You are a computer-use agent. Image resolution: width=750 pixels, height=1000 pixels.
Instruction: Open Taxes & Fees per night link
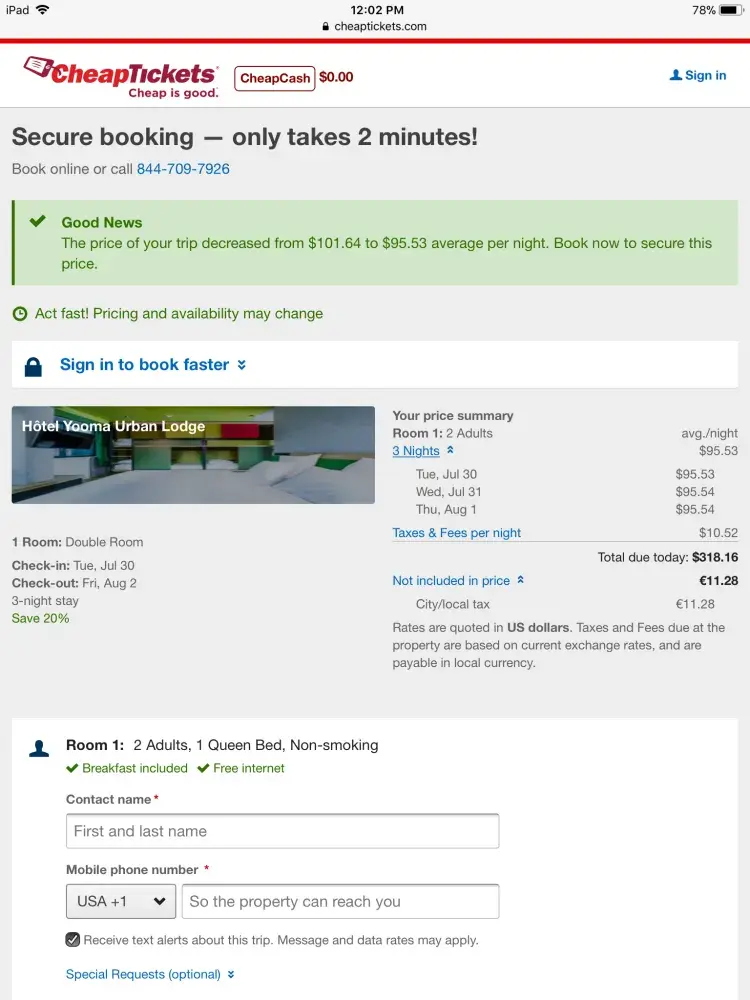(456, 533)
